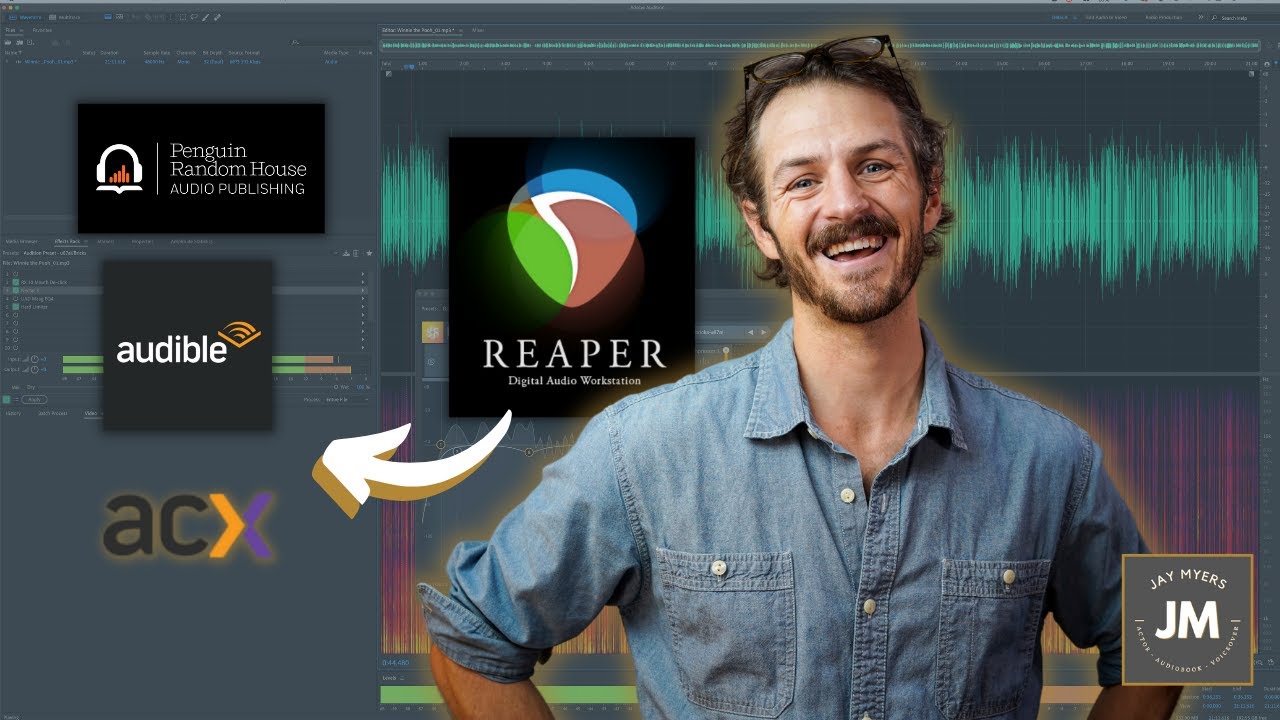Toggle power for effect slot 3
1280x720 pixels.
[15, 290]
